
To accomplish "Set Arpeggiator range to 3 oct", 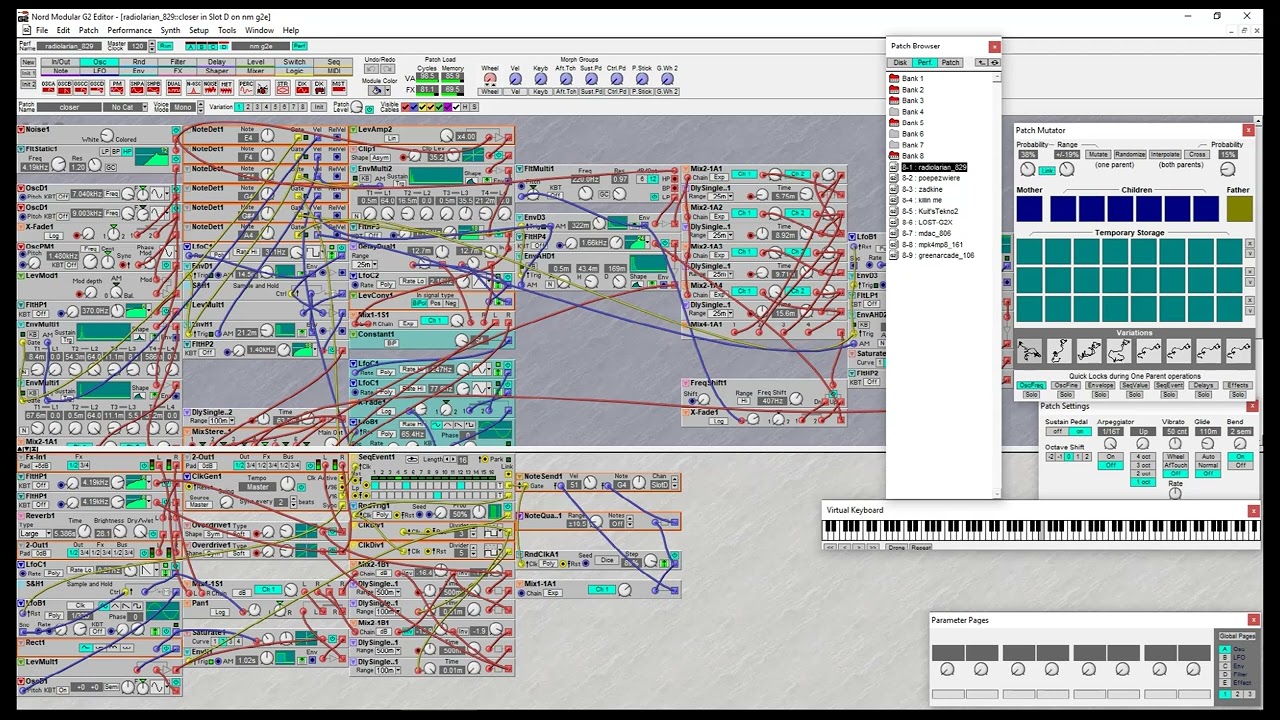I will pos(1143,465).
